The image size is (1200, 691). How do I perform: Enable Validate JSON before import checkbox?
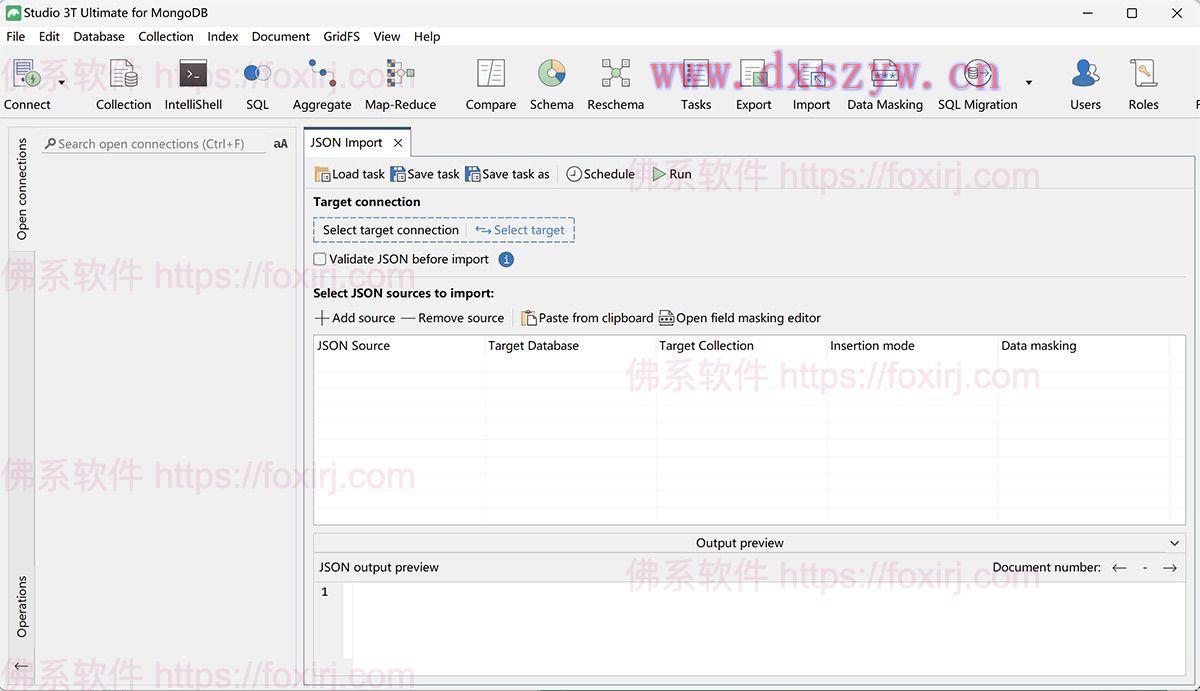tap(320, 259)
